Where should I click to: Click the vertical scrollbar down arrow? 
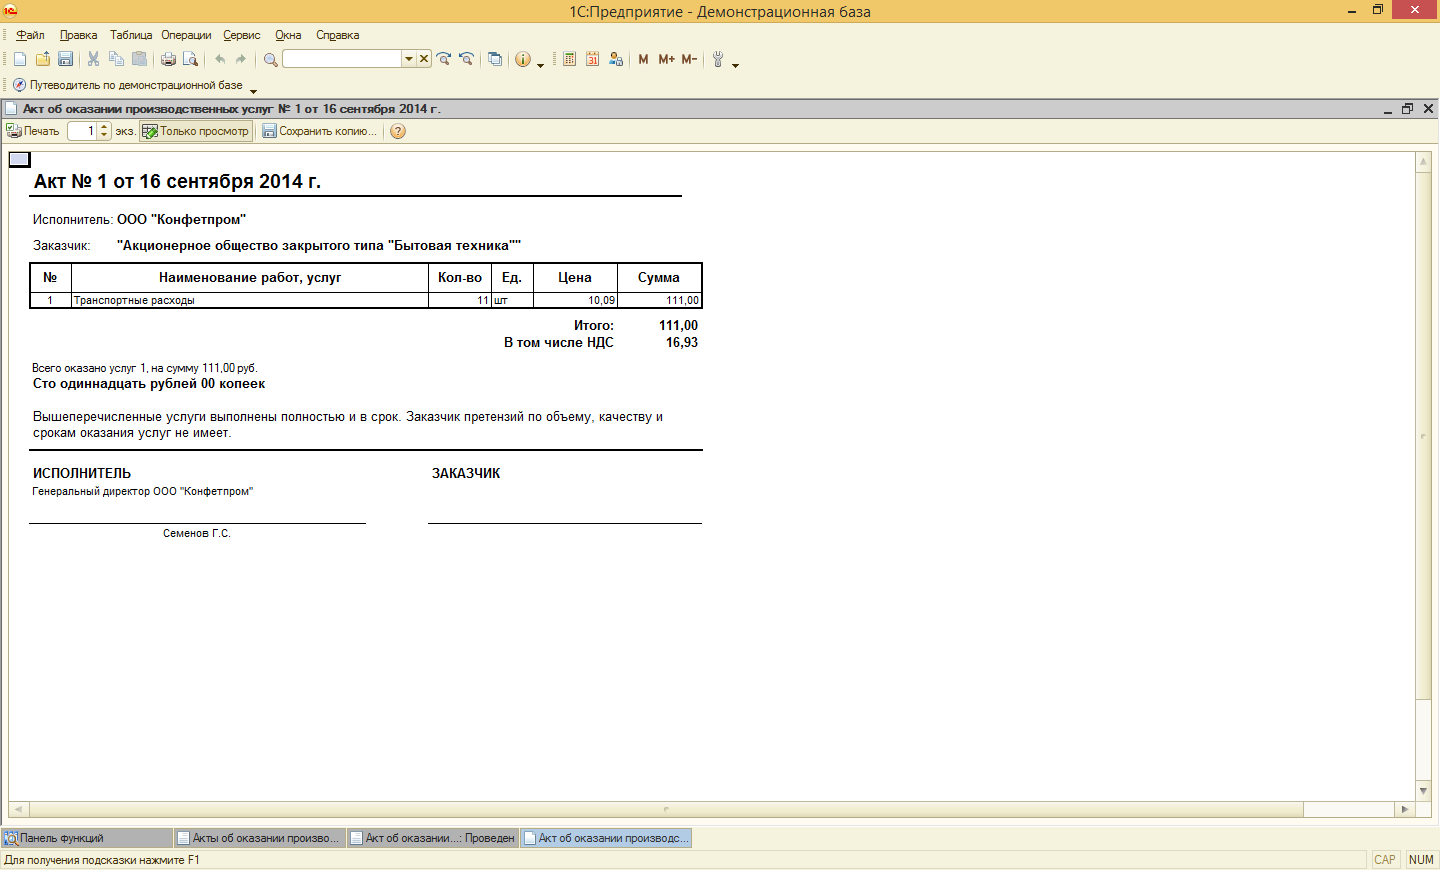[1423, 790]
